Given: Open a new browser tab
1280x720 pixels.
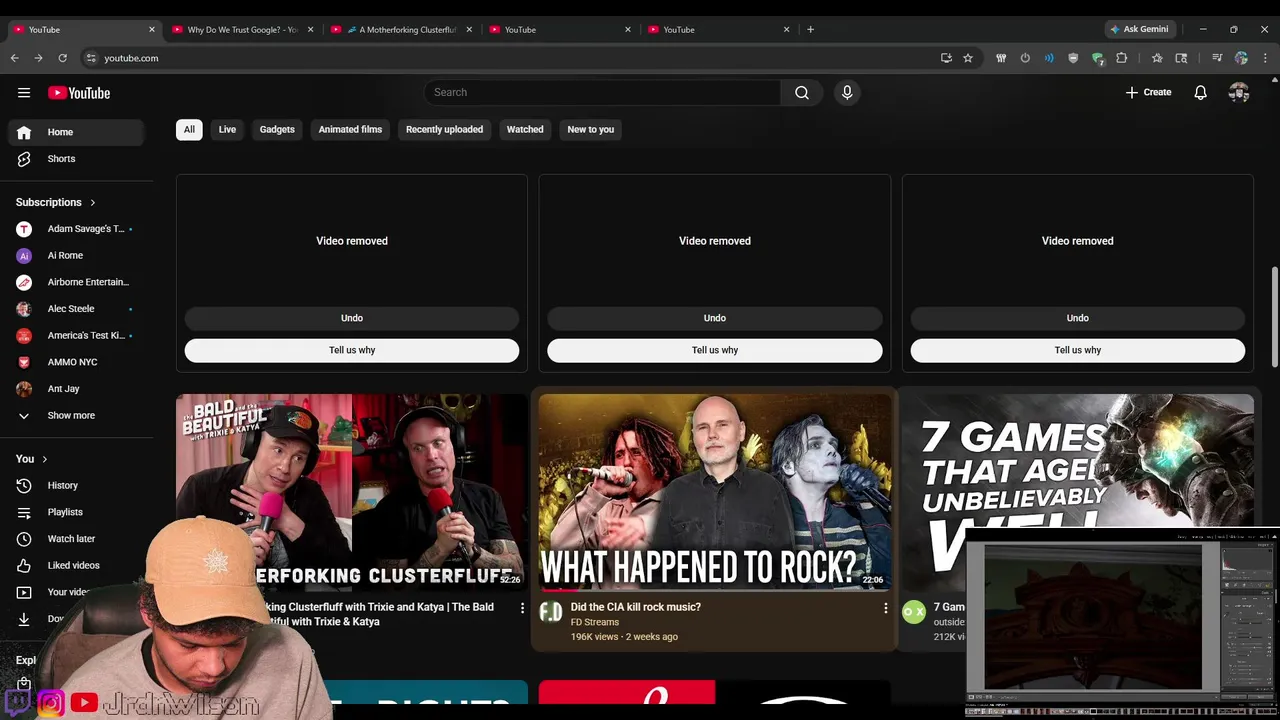Looking at the screenshot, I should tap(810, 30).
